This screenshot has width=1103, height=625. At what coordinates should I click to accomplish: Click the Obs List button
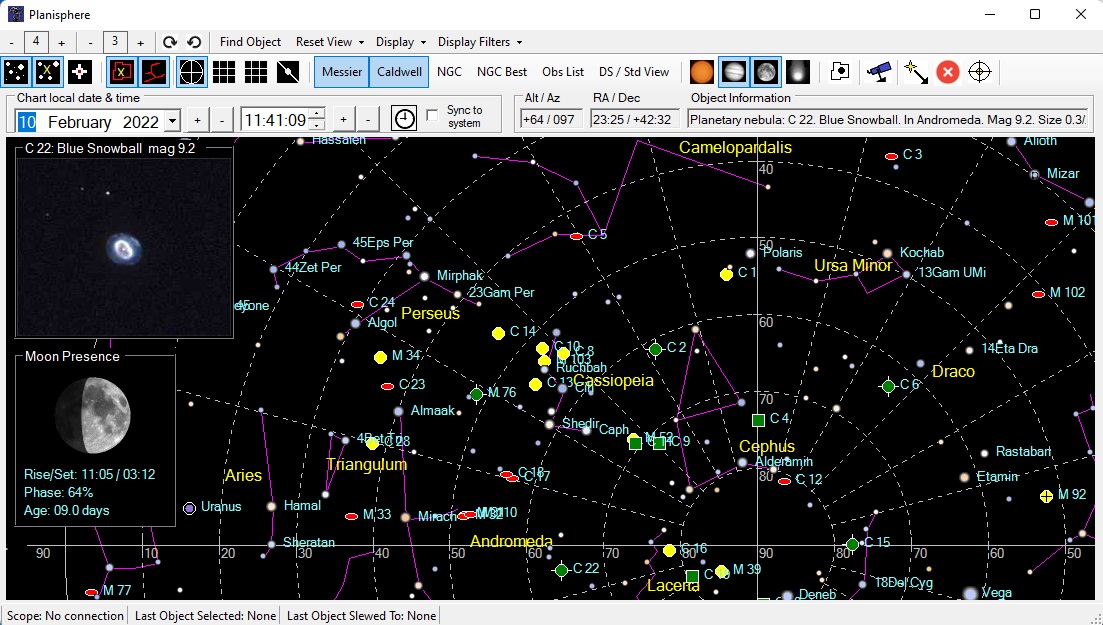[563, 72]
